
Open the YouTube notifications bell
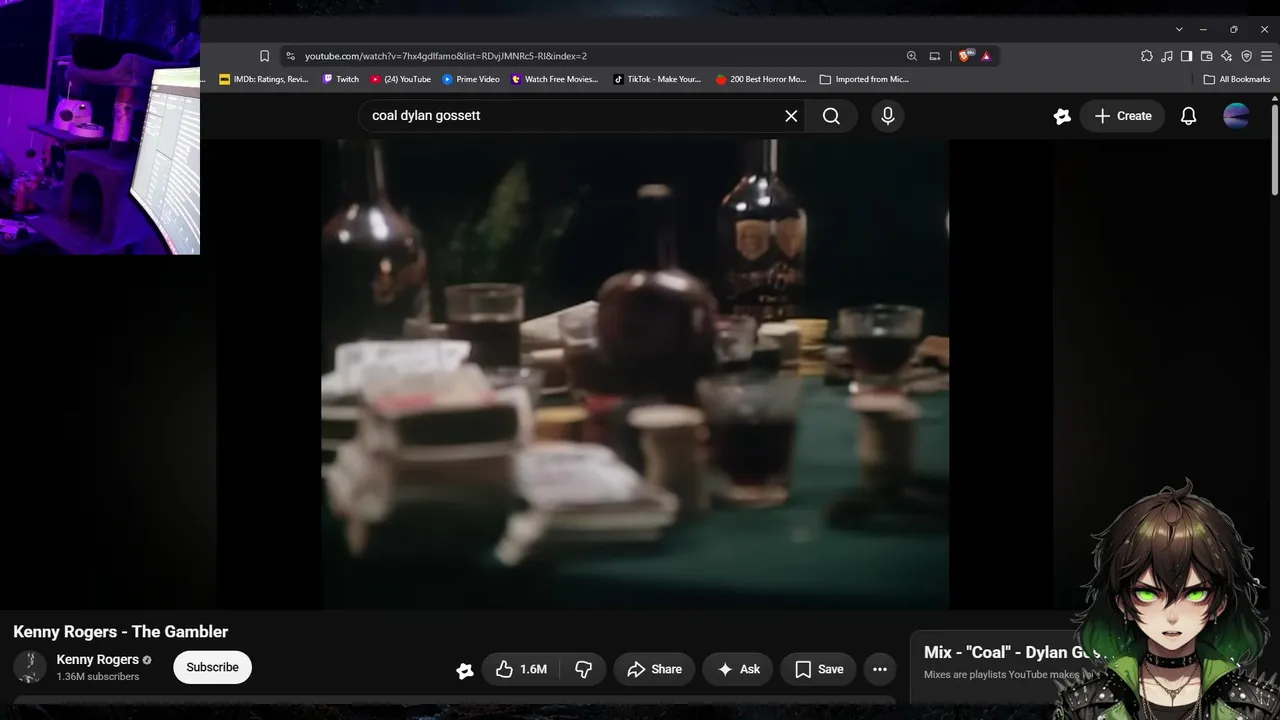tap(1188, 116)
